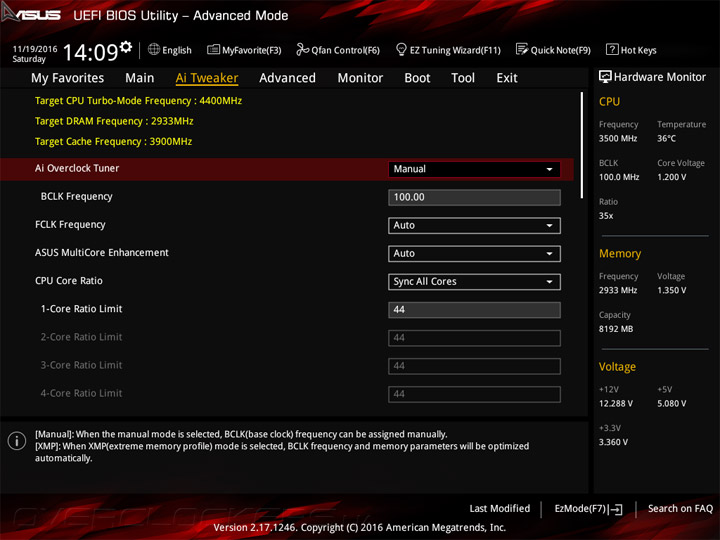Screen dimensions: 720x540
Task: Click the Memory section heading
Action: (620, 253)
